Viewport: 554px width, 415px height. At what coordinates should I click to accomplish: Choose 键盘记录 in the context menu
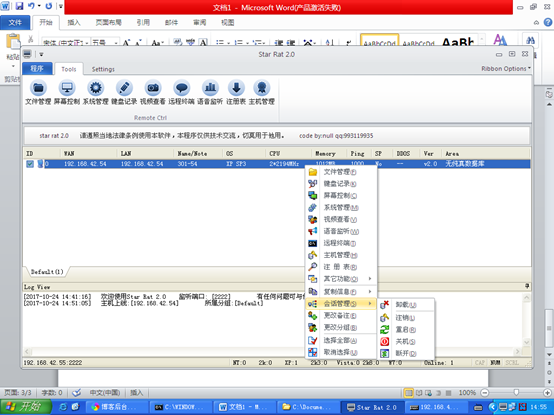coord(341,184)
